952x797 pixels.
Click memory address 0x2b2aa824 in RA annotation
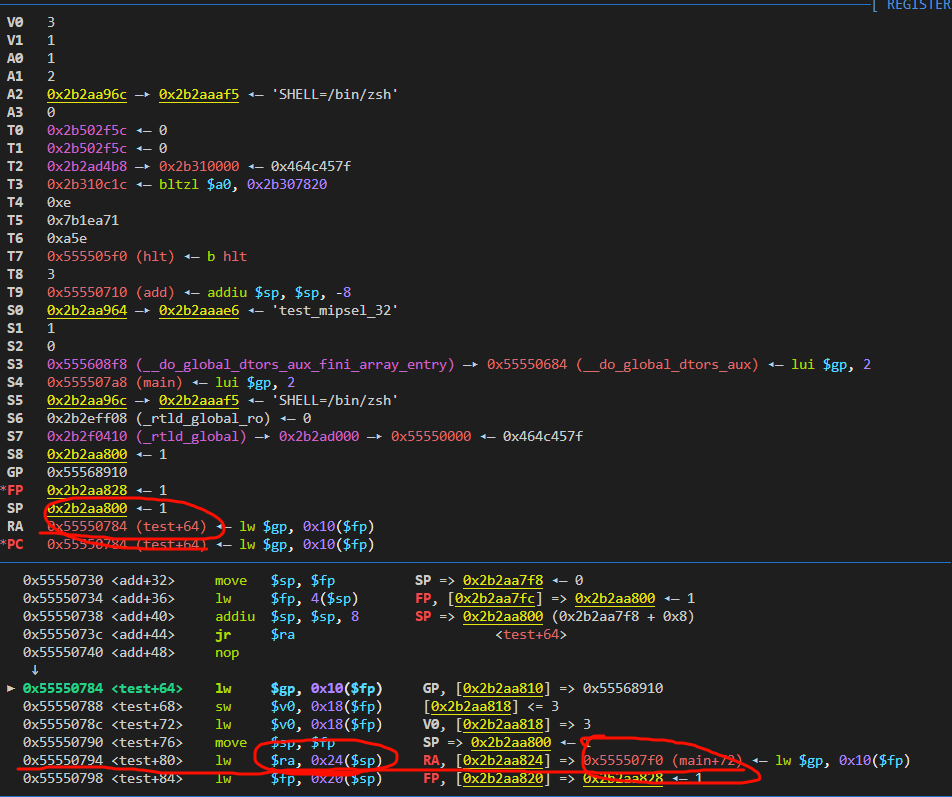[x=503, y=760]
